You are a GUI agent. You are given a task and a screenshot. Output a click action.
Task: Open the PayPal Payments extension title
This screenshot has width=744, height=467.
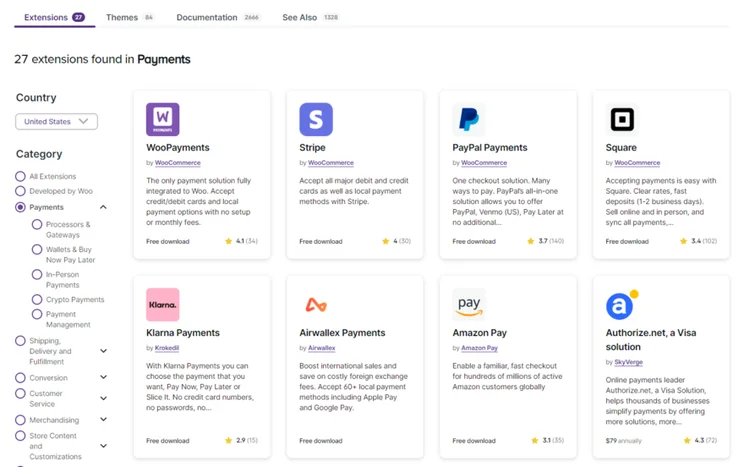490,148
